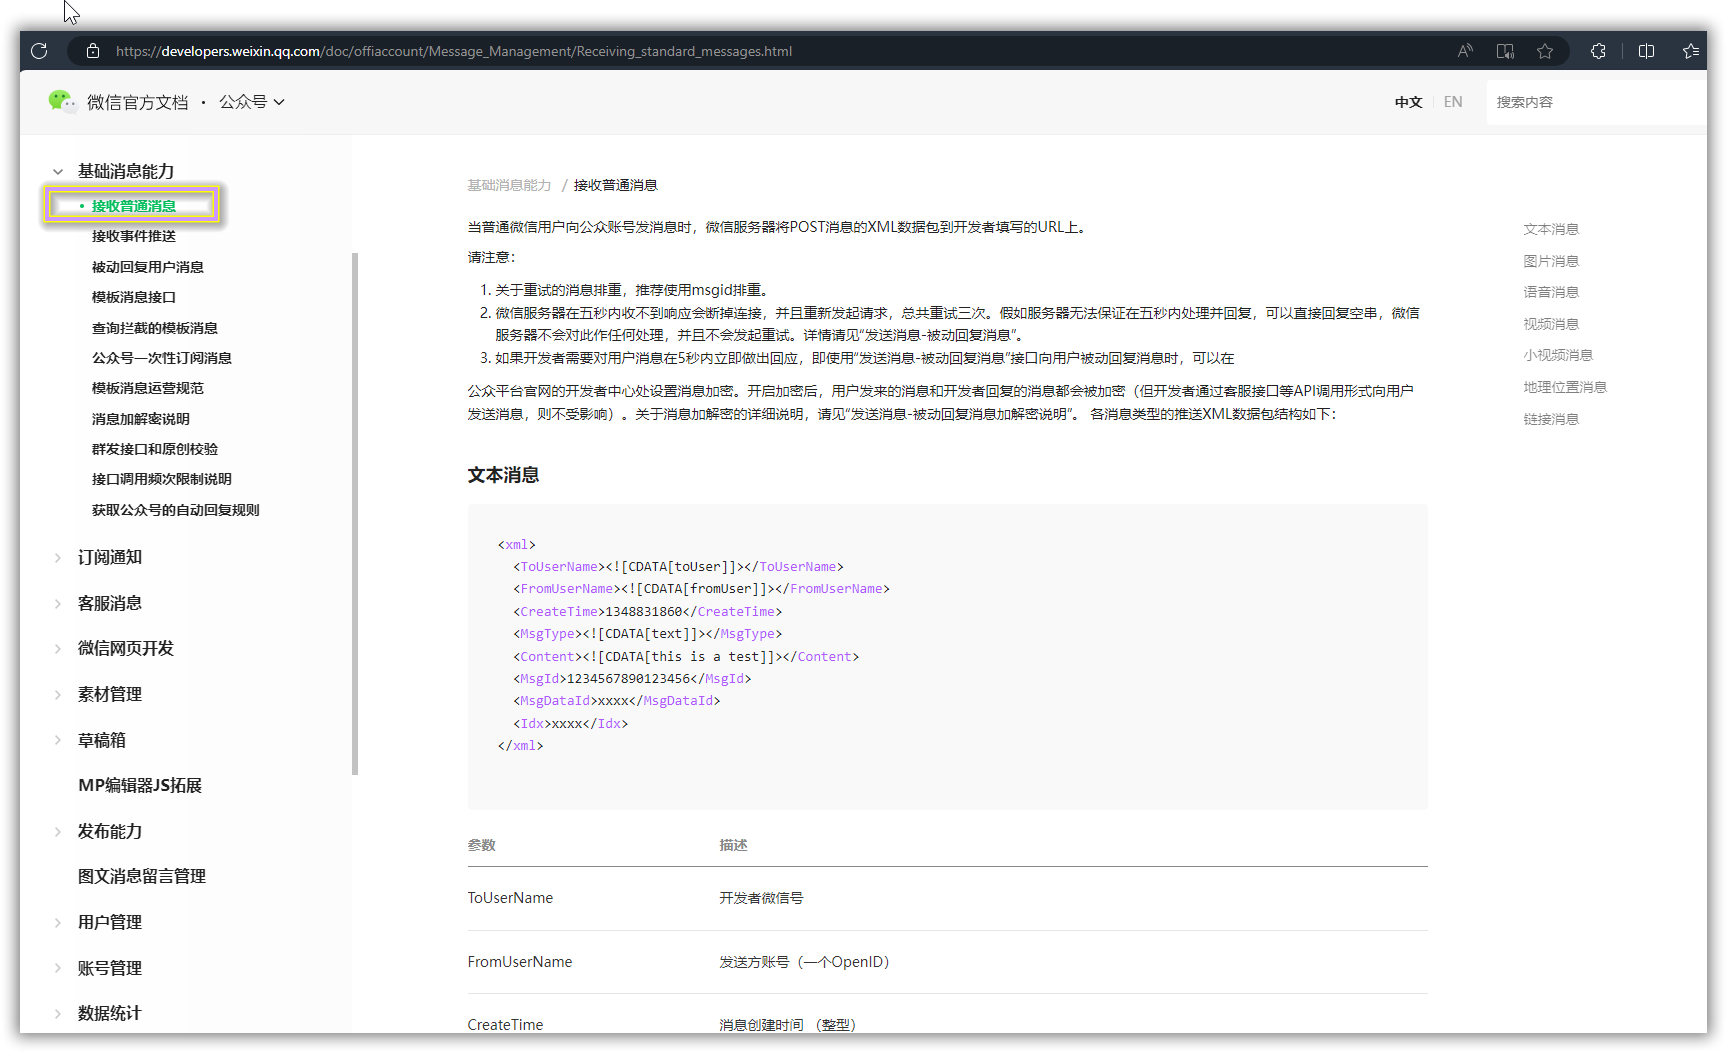Viewport: 1727px width, 1053px height.
Task: Open 被动回复用户消息 in the sidebar
Action: point(148,267)
